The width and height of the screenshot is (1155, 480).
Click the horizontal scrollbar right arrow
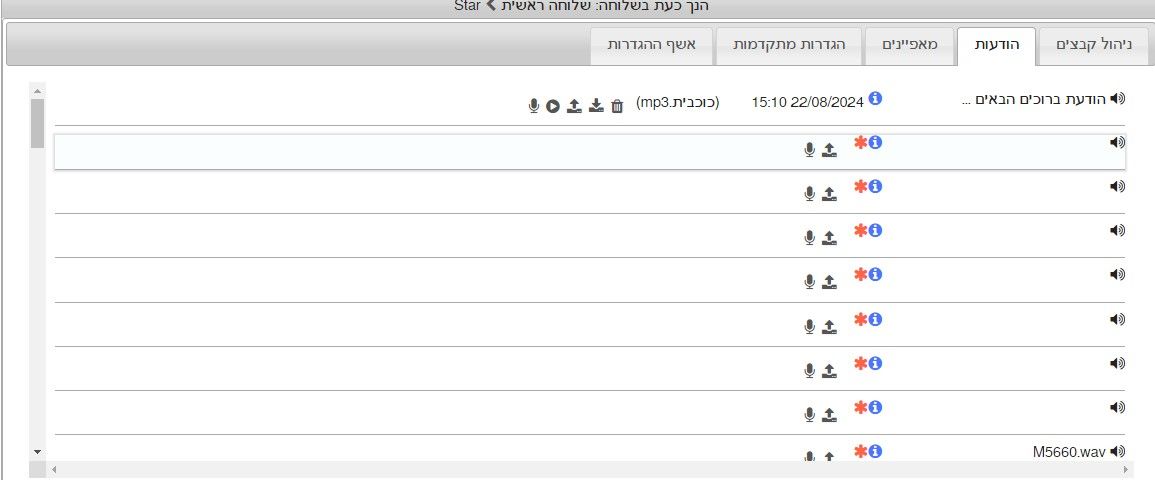pos(1127,468)
